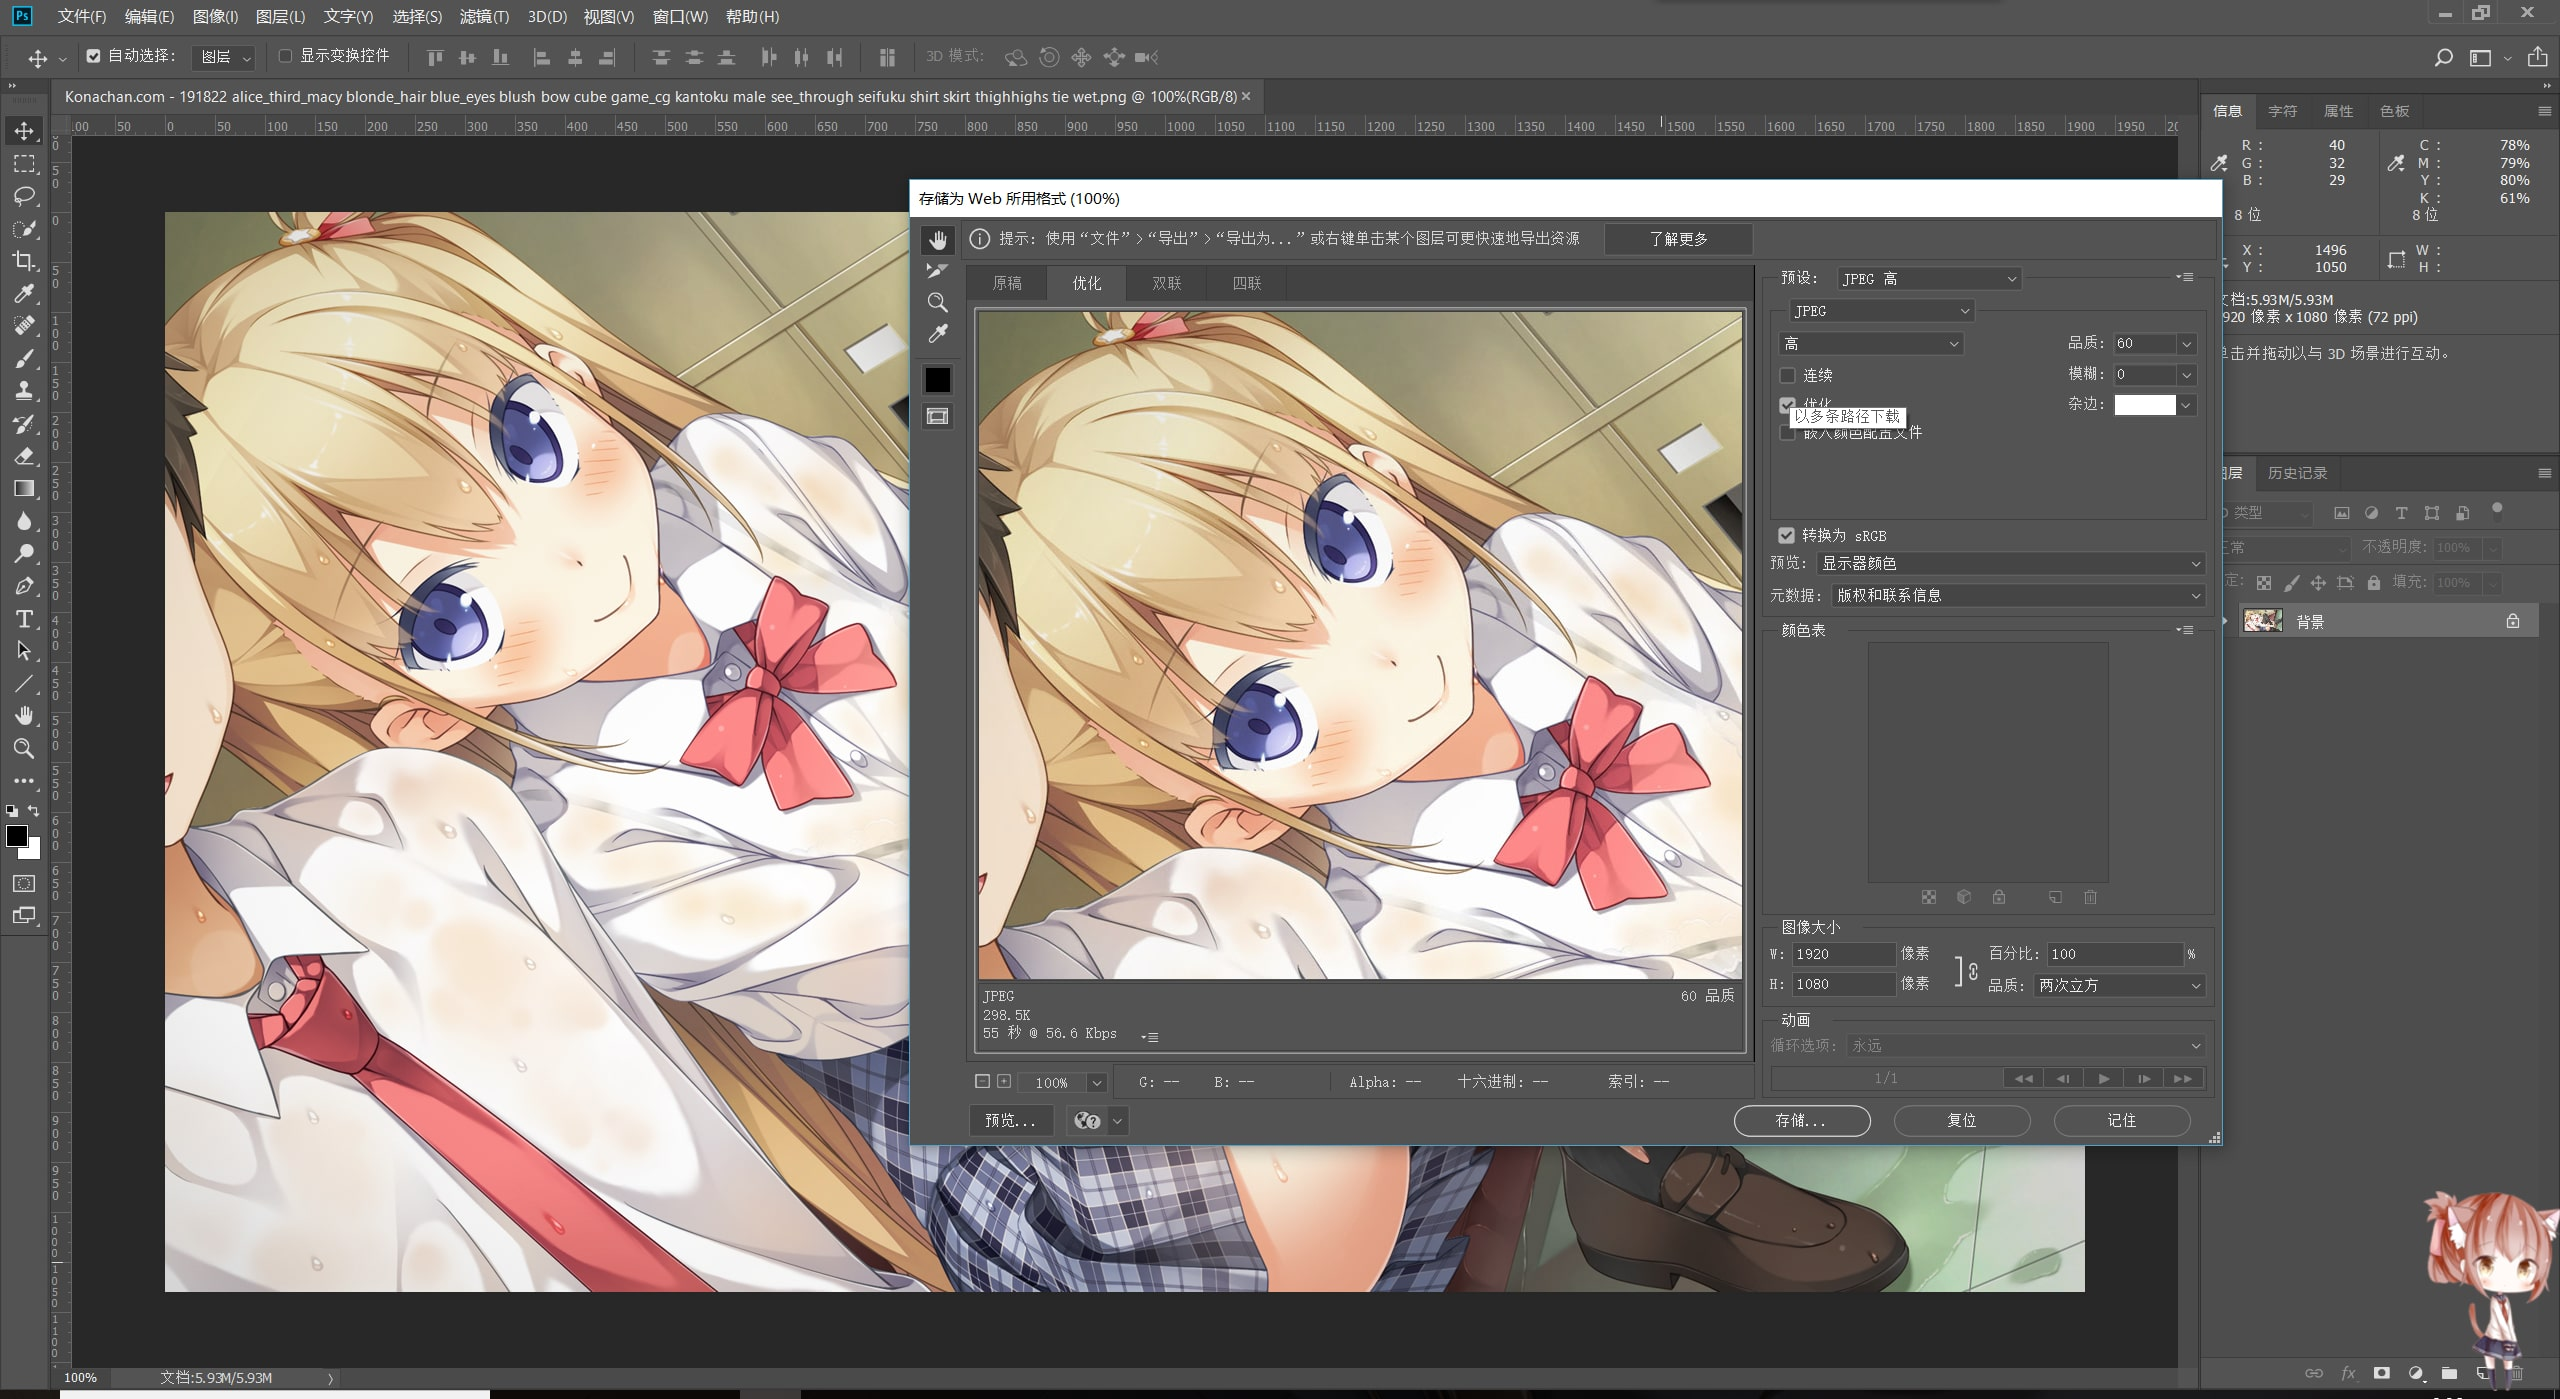Click the eyedropper color swatch in the dialog
The image size is (2560, 1399).
click(x=938, y=379)
